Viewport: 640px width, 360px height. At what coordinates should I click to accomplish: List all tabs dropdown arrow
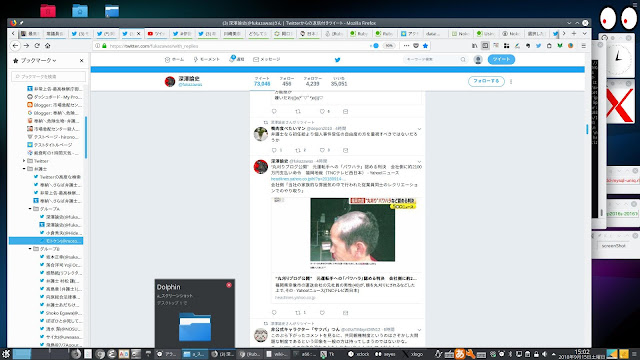[x=584, y=33]
